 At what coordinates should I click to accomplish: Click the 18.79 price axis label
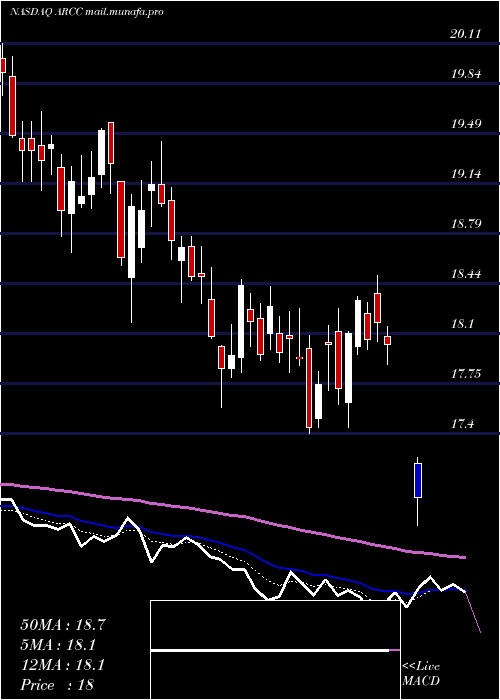click(466, 224)
